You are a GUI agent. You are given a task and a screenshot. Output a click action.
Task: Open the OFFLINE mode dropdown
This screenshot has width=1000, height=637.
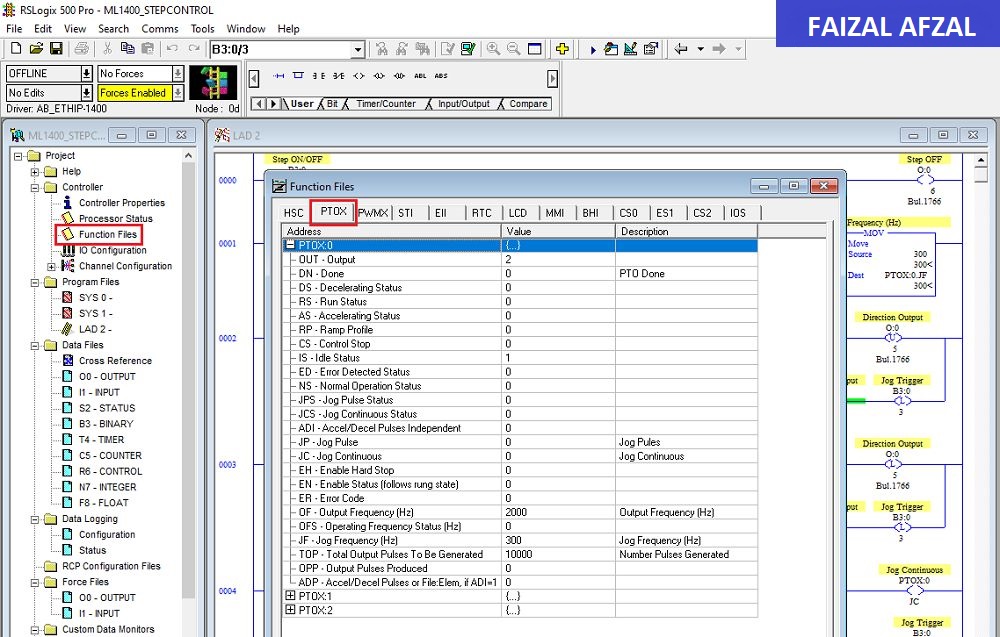87,73
